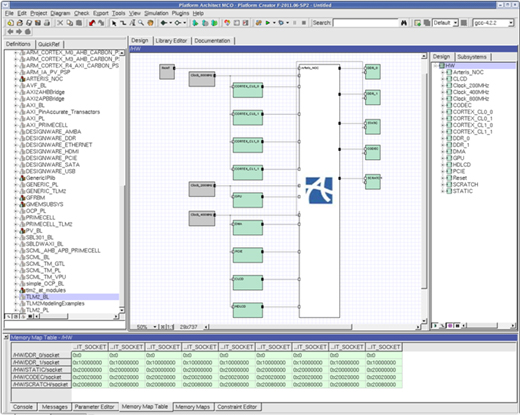The height and width of the screenshot is (415, 520).
Task: Select the arrow pointer tool
Action: pos(114,23)
